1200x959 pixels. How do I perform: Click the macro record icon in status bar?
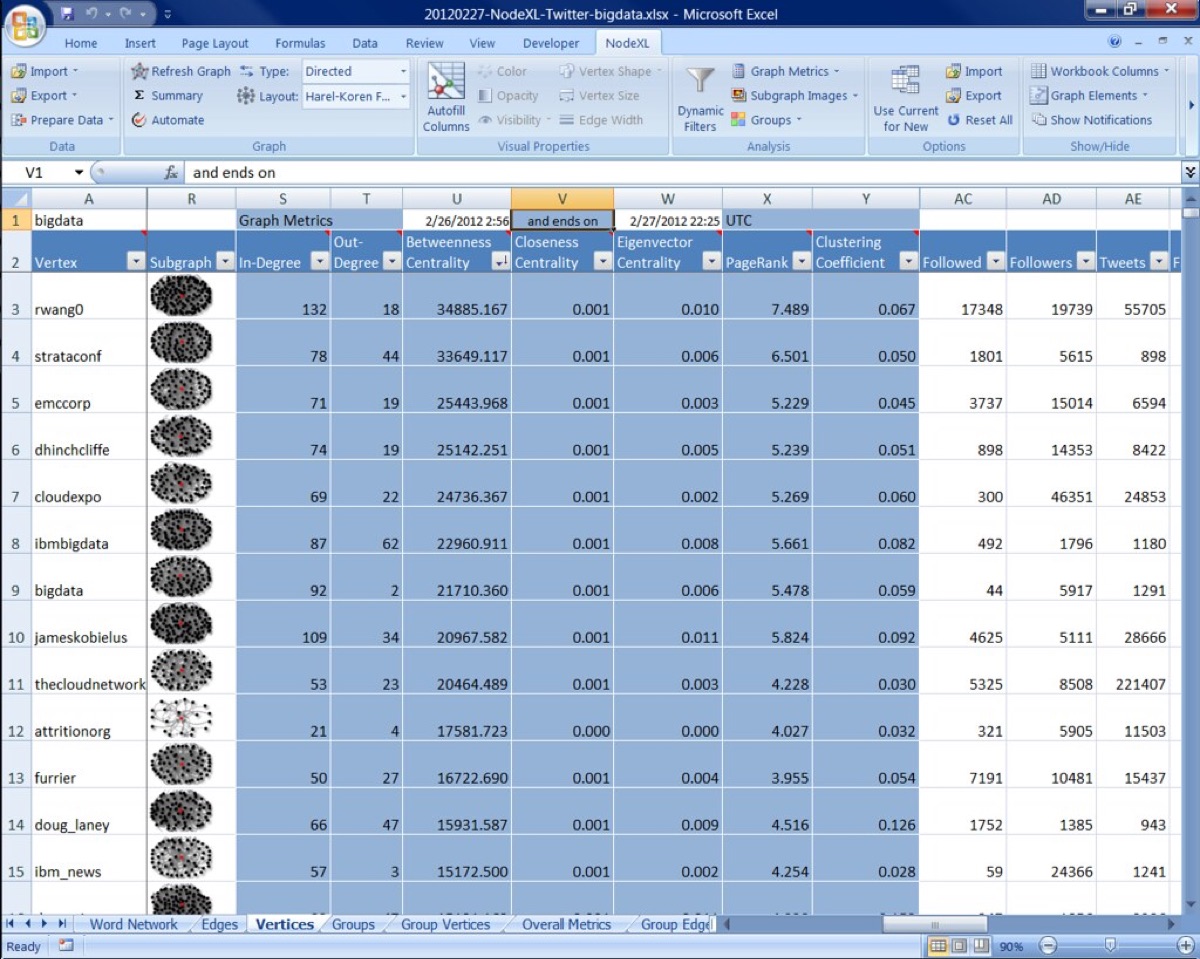click(66, 946)
